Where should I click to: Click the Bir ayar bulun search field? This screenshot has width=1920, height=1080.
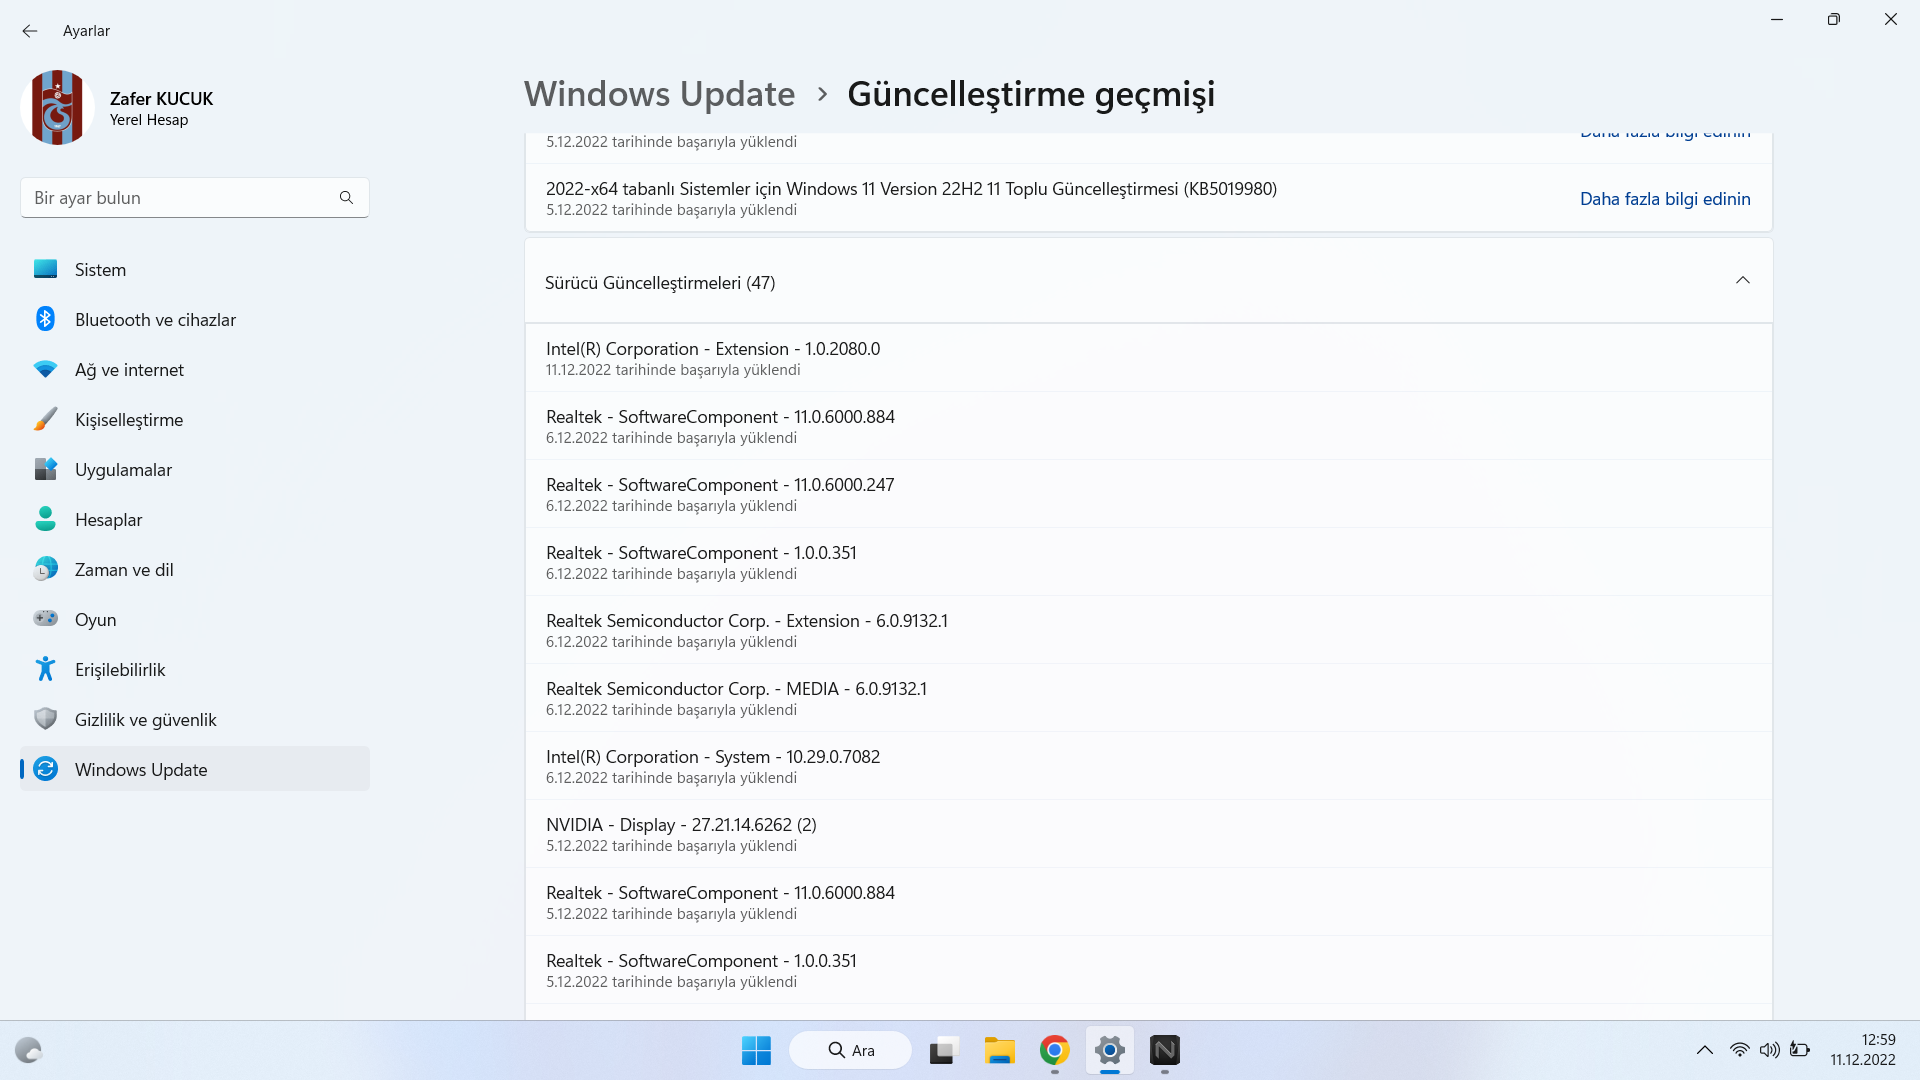pyautogui.click(x=180, y=198)
